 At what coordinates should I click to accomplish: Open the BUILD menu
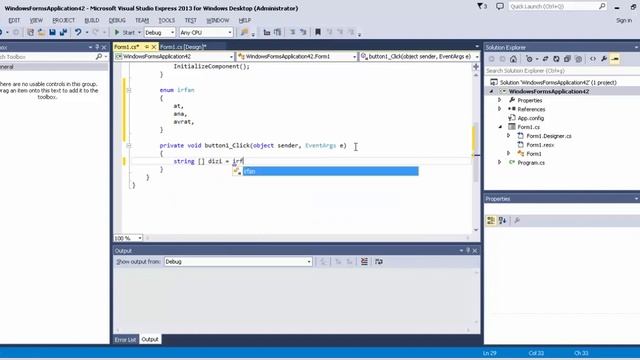tap(91, 20)
